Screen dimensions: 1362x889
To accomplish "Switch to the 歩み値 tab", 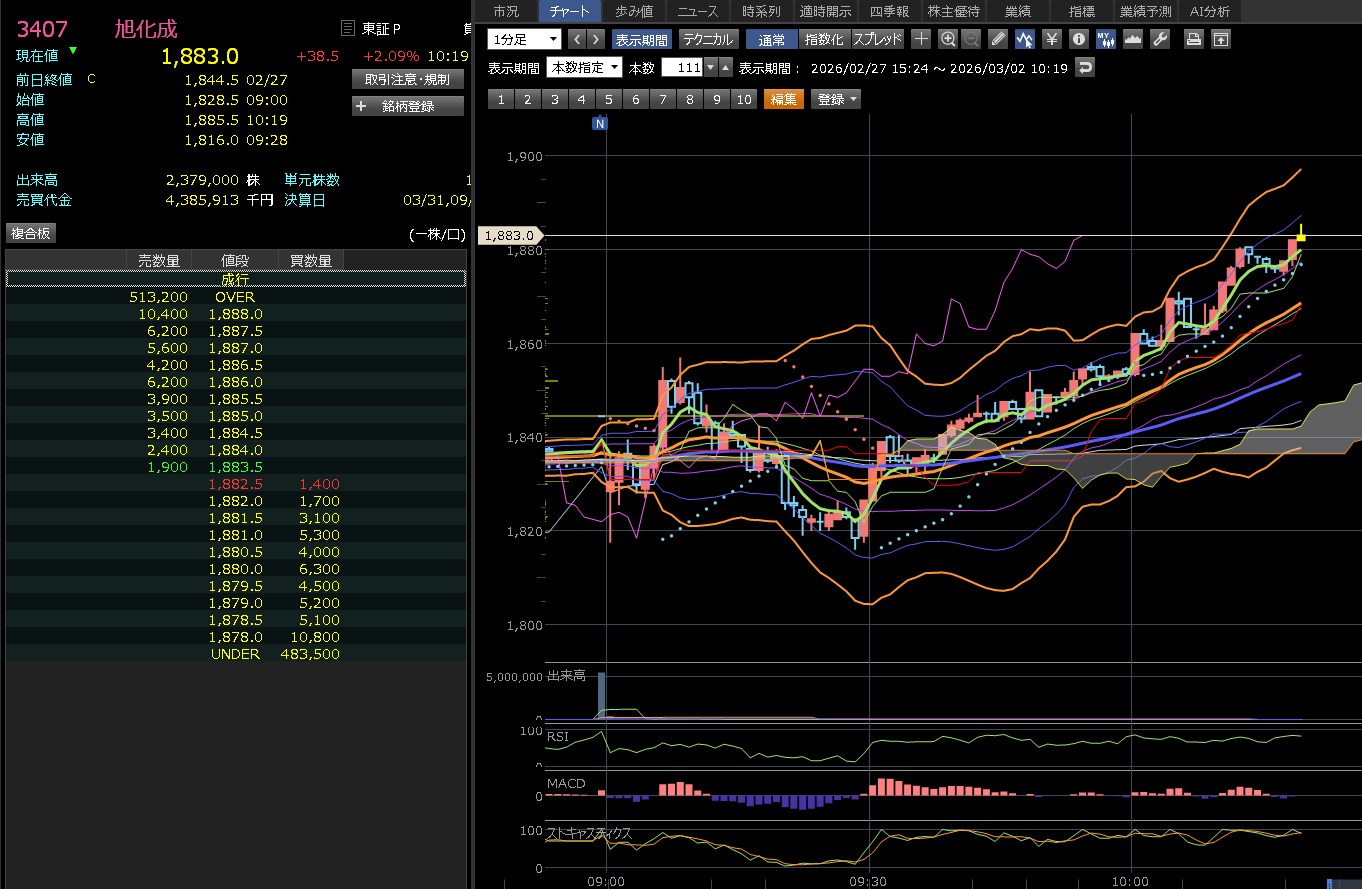I will [634, 11].
